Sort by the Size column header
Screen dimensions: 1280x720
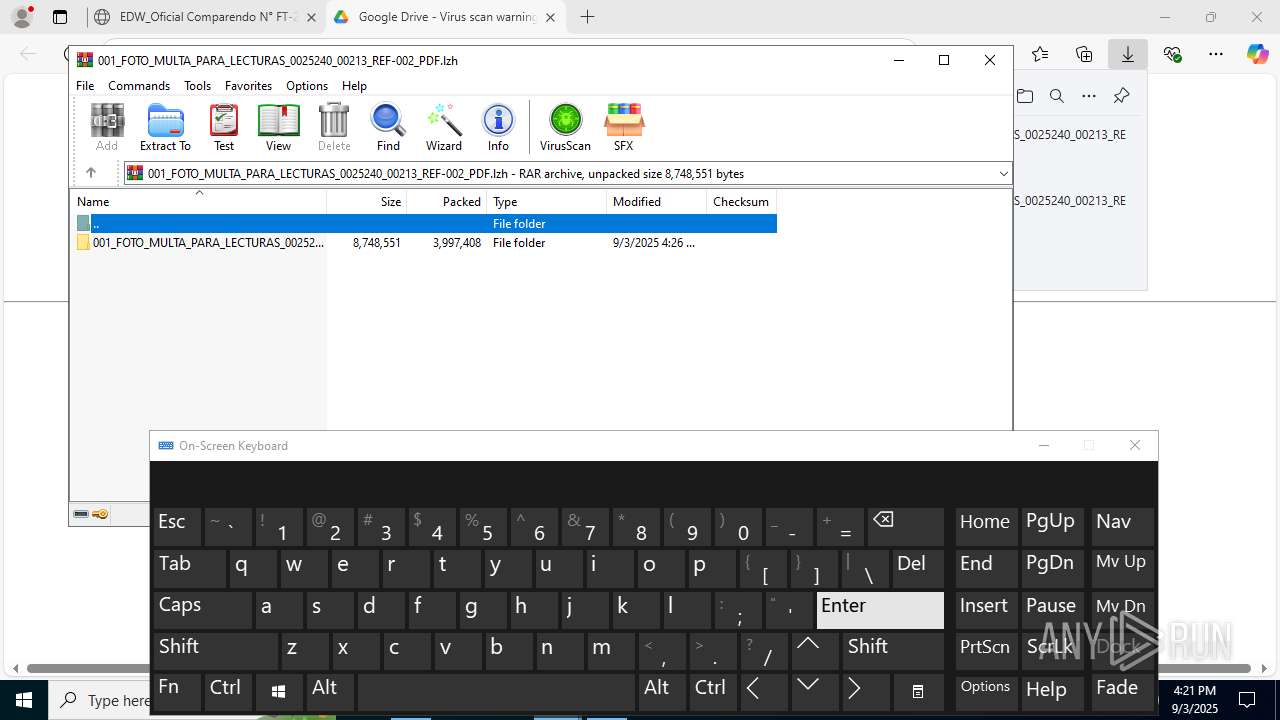(367, 202)
